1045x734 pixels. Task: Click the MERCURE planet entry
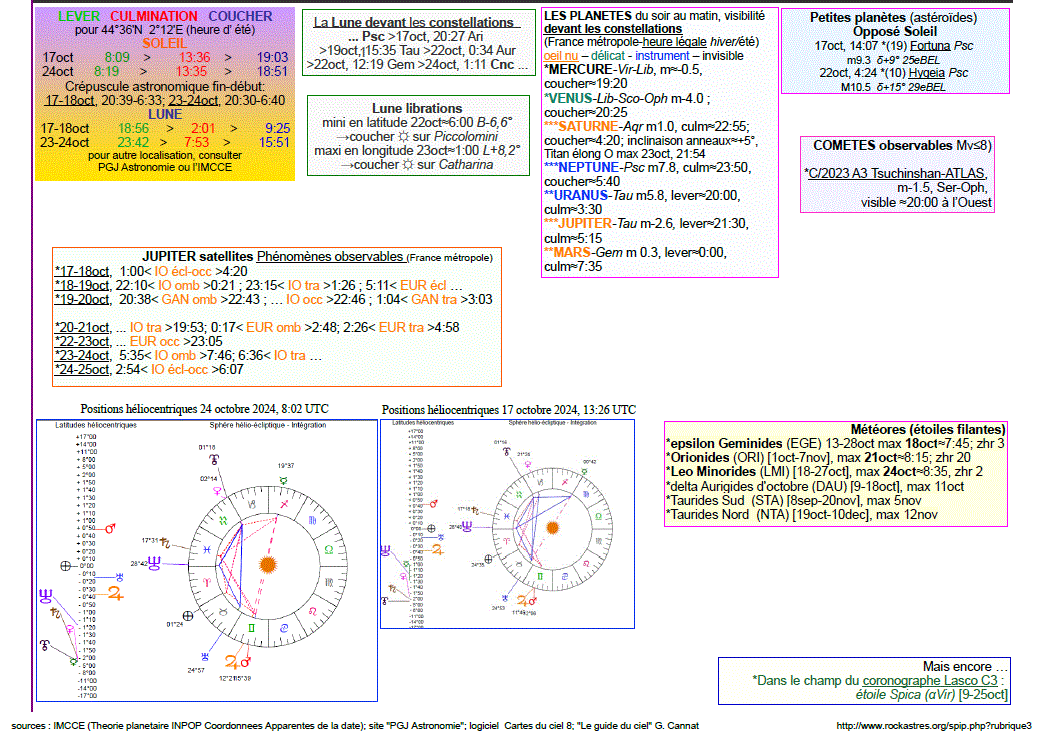pos(580,69)
